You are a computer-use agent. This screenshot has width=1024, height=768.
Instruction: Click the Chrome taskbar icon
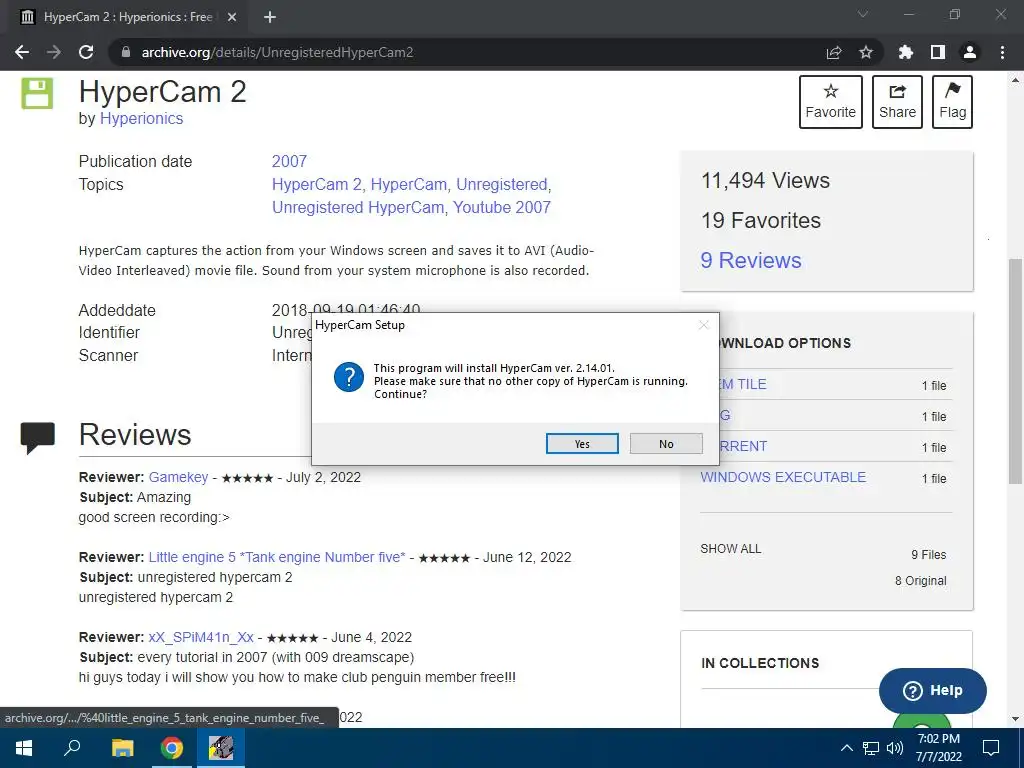pyautogui.click(x=172, y=748)
